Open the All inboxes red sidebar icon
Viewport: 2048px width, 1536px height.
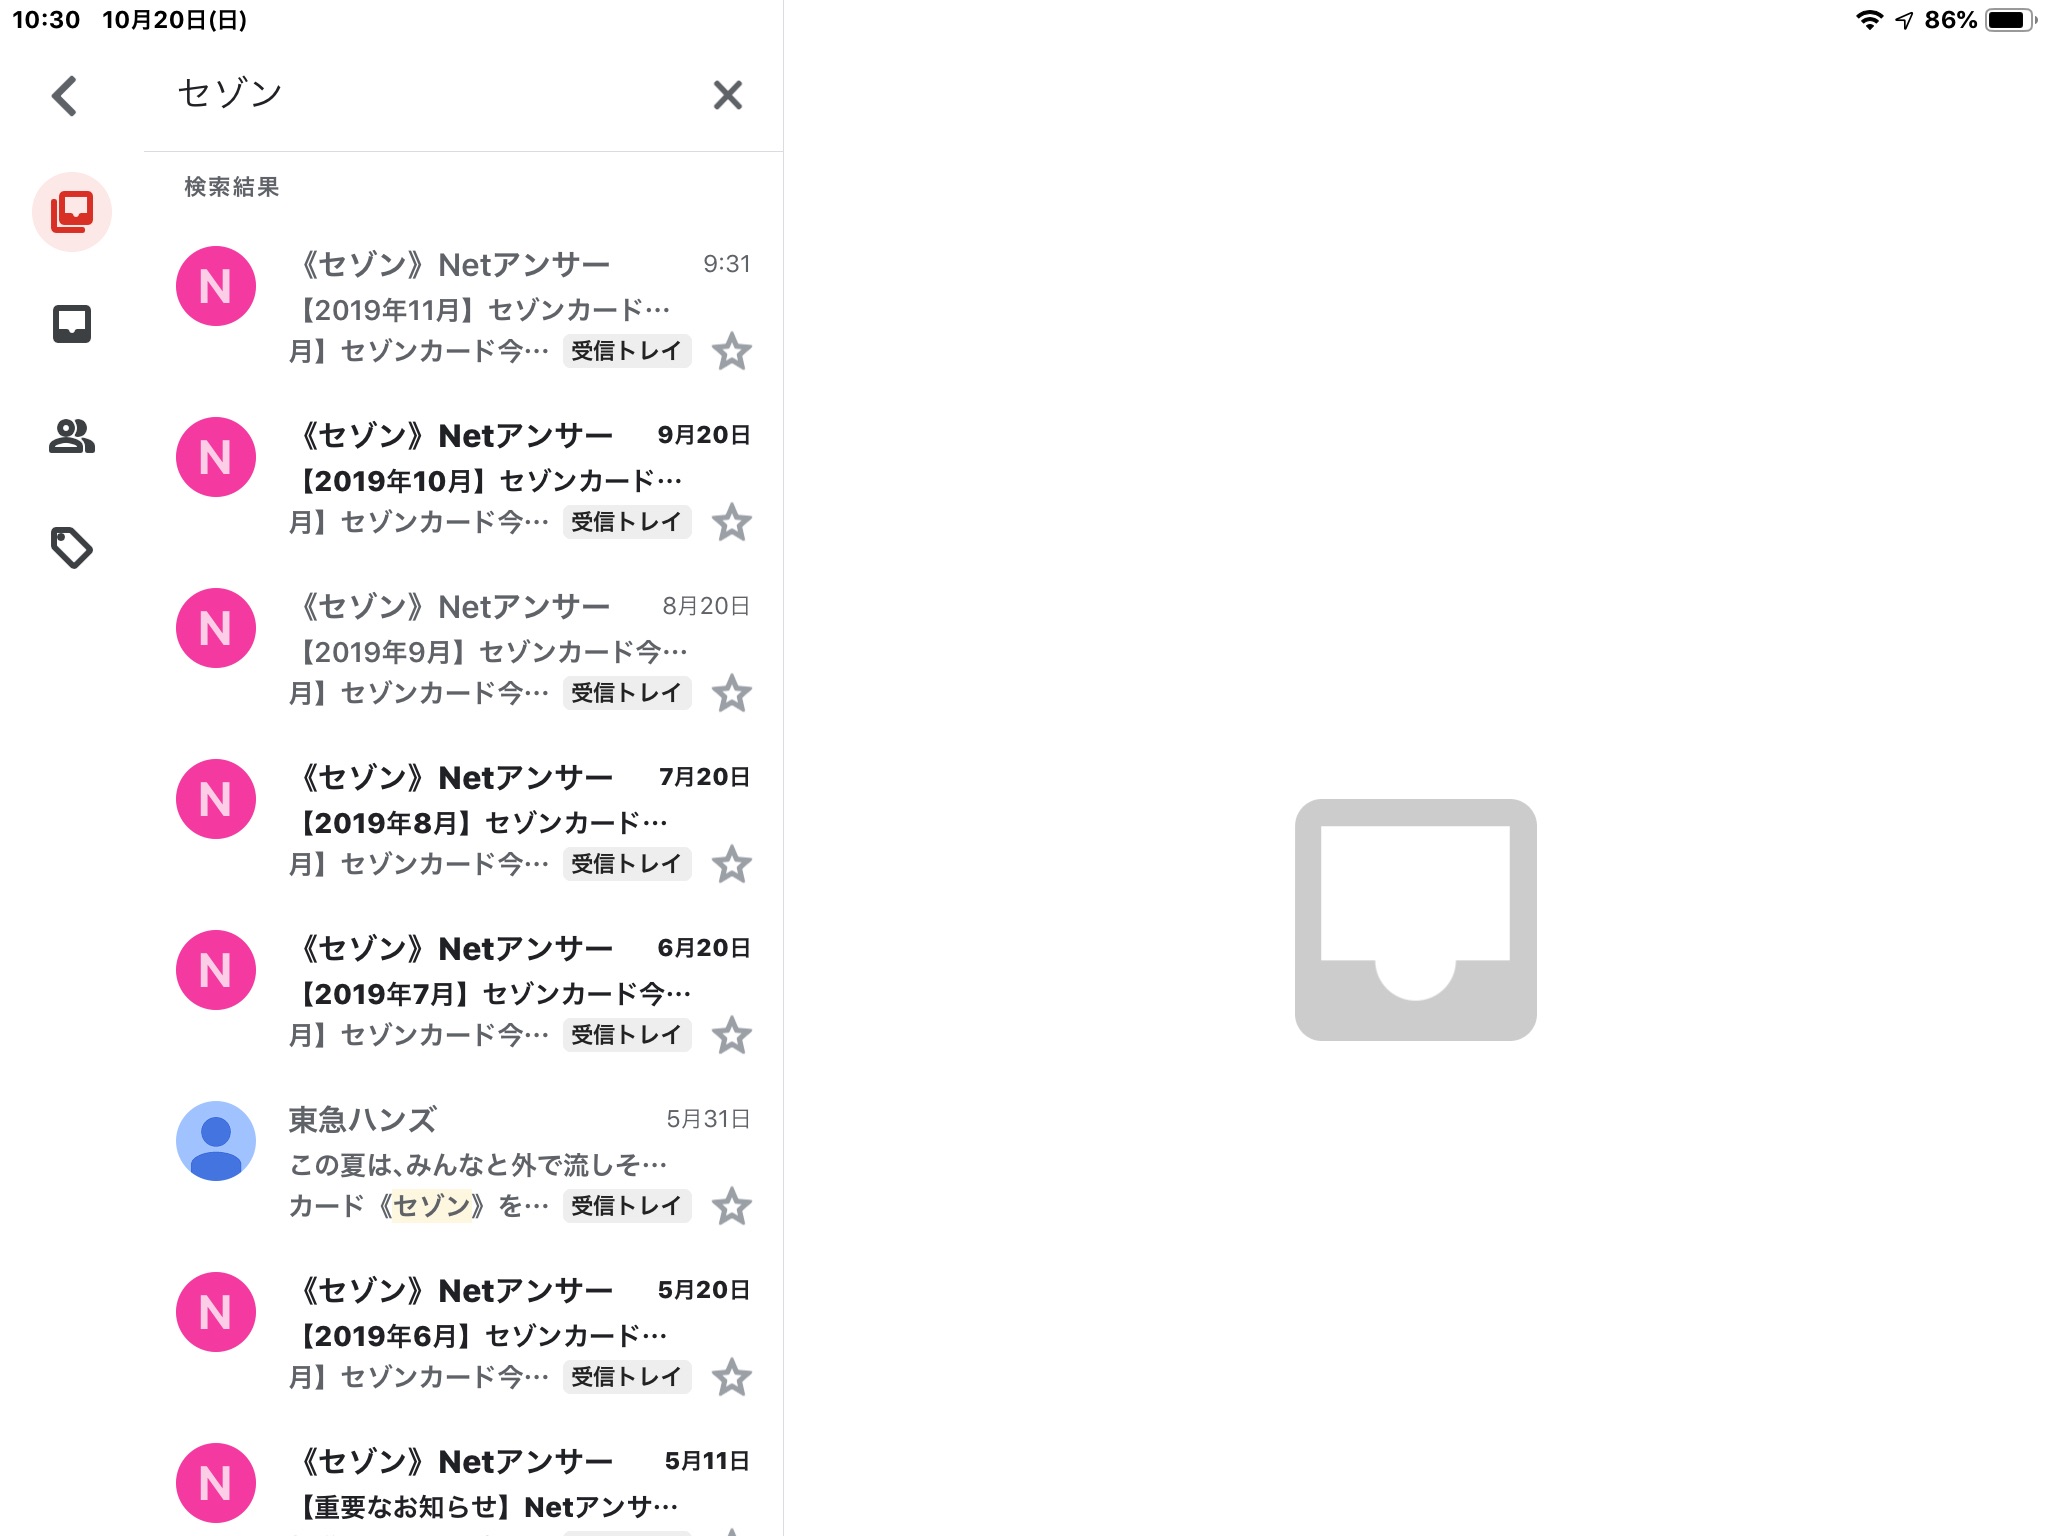[x=72, y=211]
